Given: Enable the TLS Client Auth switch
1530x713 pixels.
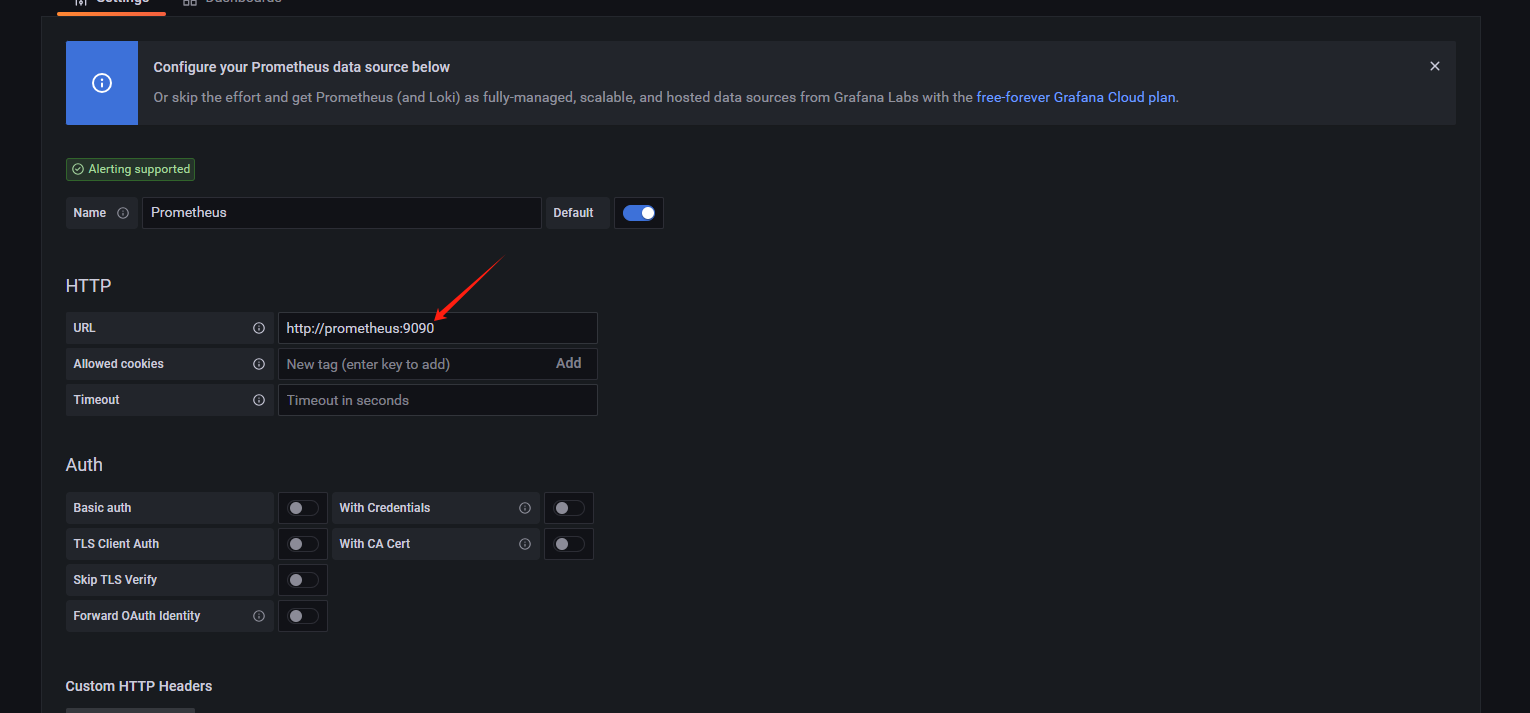Looking at the screenshot, I should coord(303,544).
